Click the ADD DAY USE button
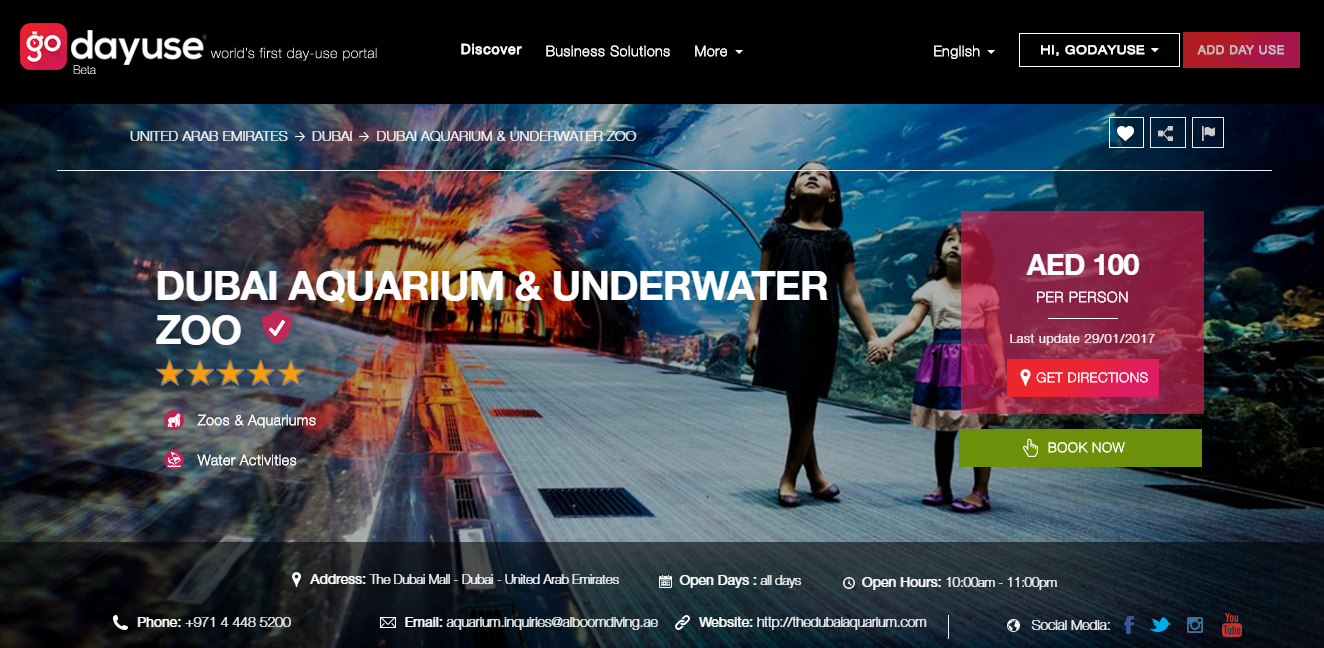Screen dimensions: 1324x648 [1241, 50]
